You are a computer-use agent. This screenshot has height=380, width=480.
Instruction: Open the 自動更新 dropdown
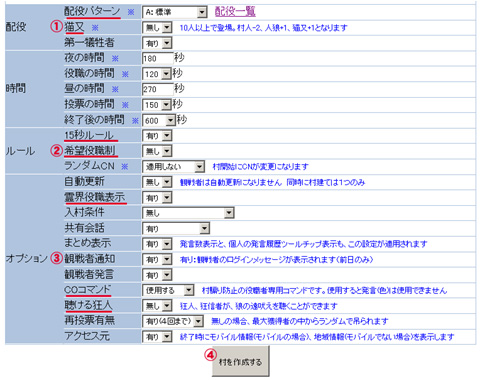[x=157, y=182]
